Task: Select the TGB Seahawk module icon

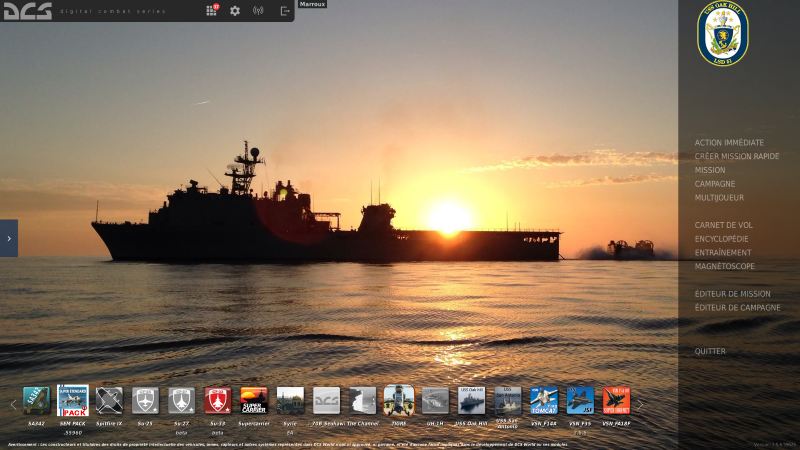Action: coord(327,401)
